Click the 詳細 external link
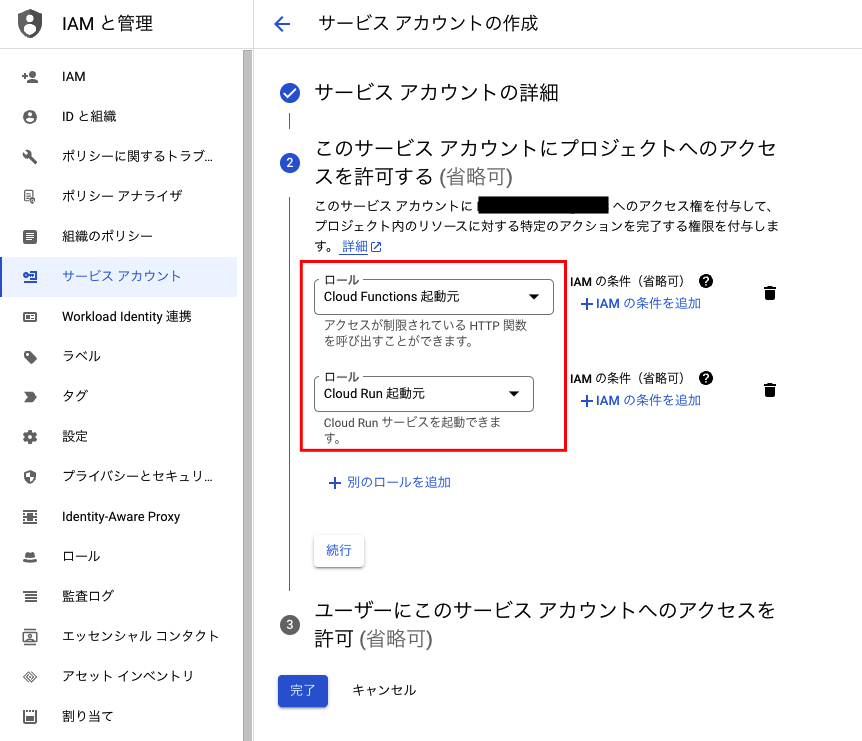 point(361,246)
